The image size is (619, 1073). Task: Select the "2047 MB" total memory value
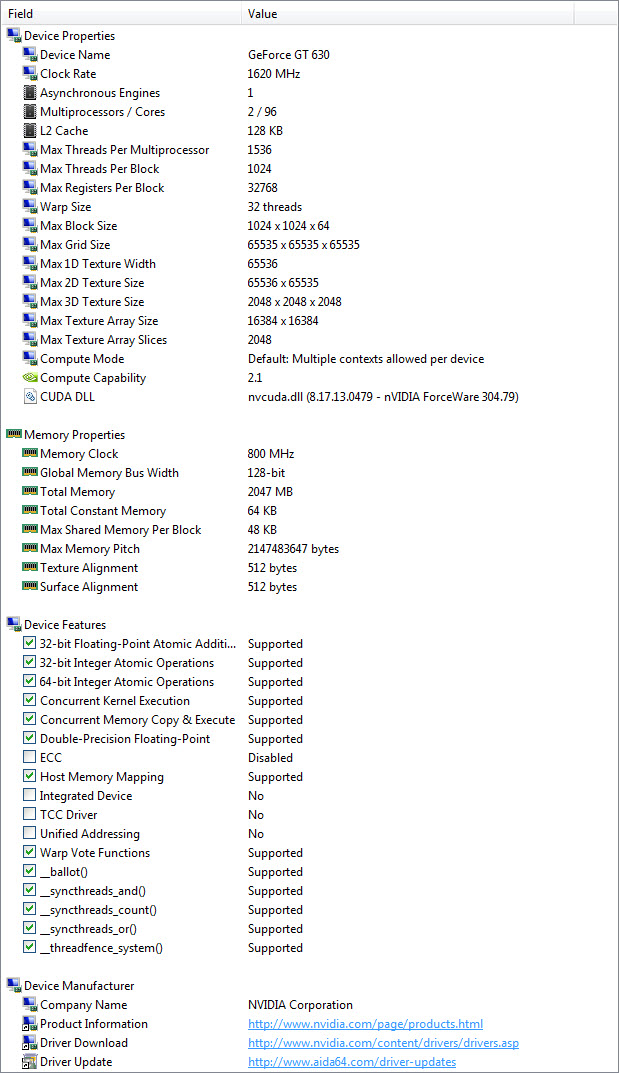pos(270,491)
